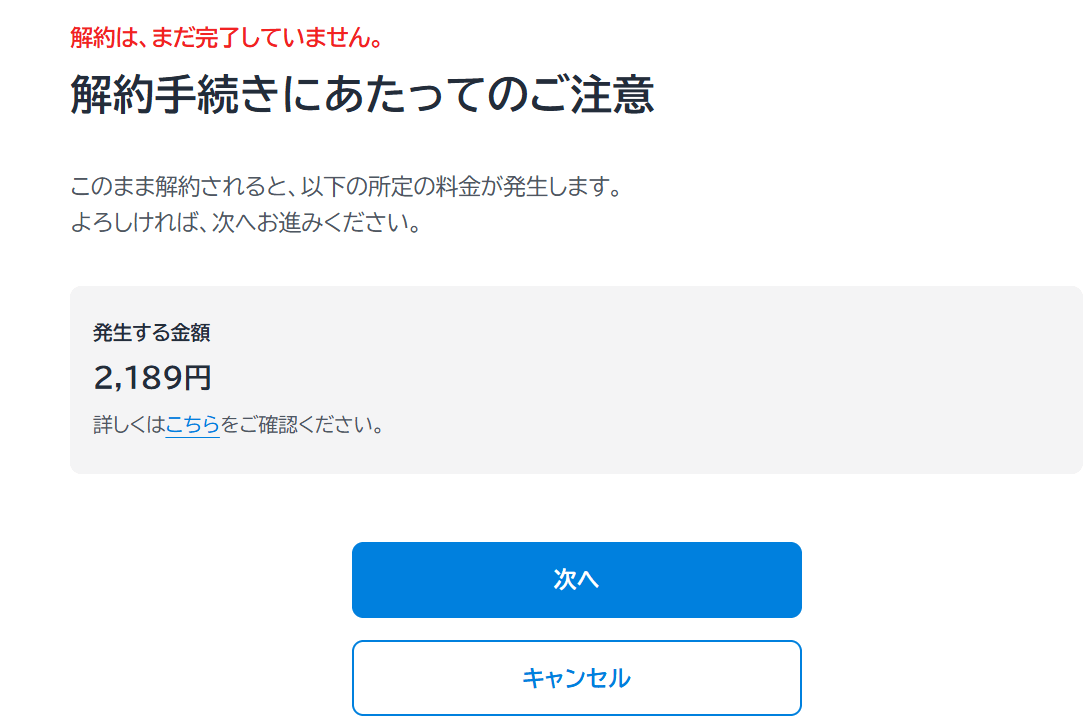1092x726 pixels.
Task: Click the をご確認ください text after the link
Action: 302,425
